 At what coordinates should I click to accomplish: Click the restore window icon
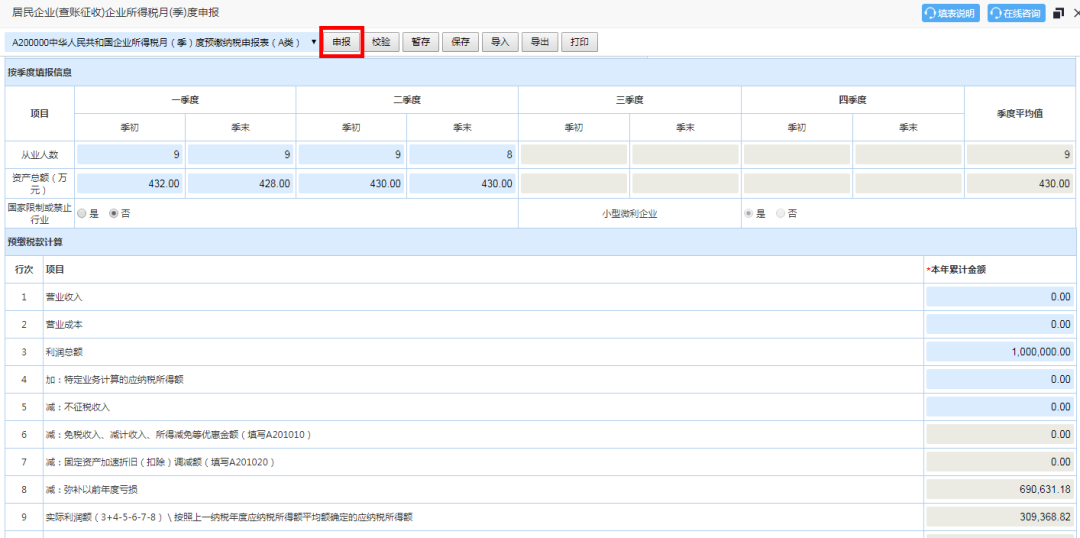pos(1059,13)
